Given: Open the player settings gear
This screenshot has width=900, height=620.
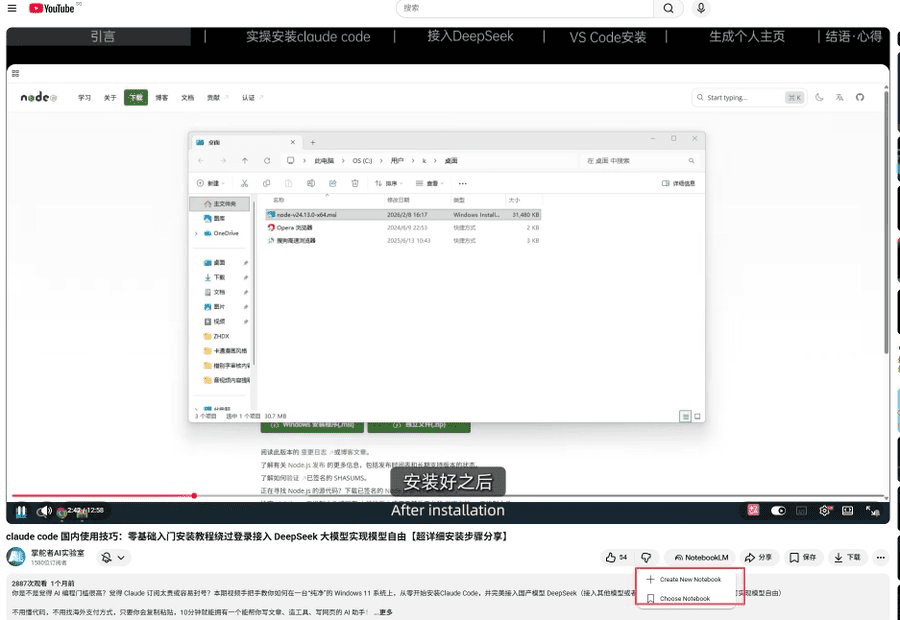Looking at the screenshot, I should pos(824,510).
